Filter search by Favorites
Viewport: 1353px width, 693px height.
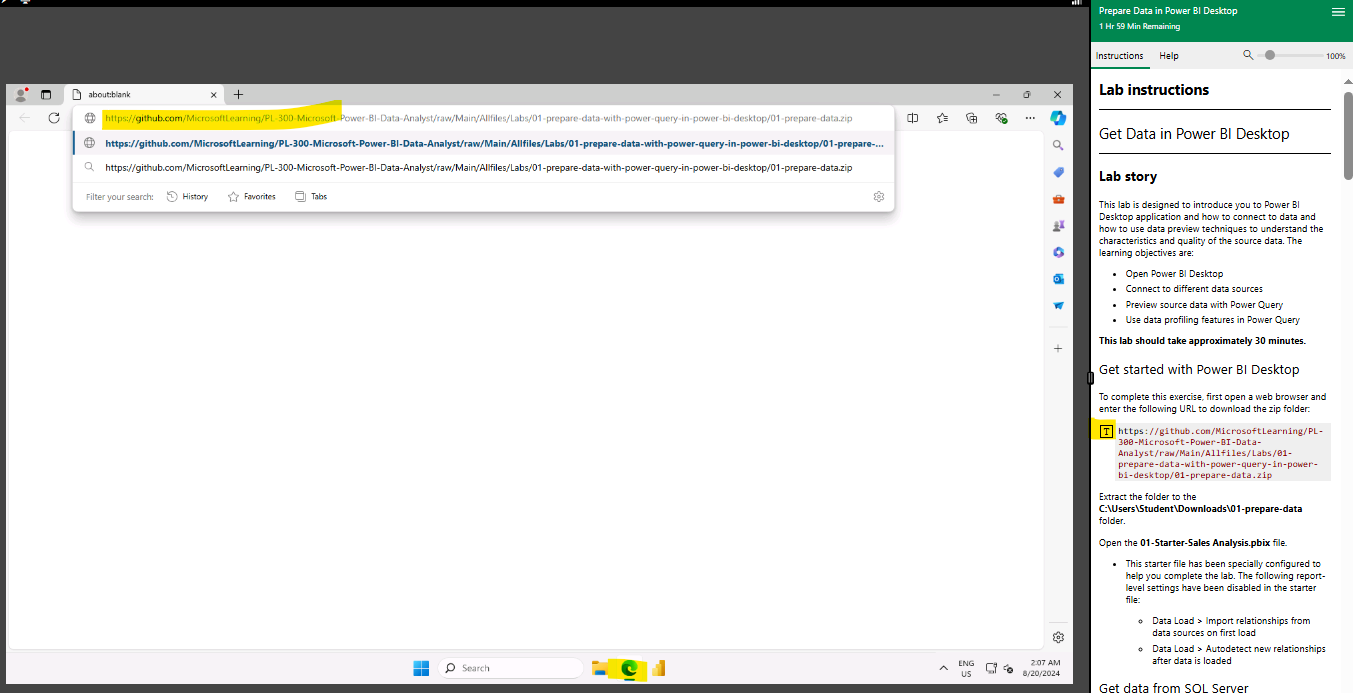coord(251,197)
